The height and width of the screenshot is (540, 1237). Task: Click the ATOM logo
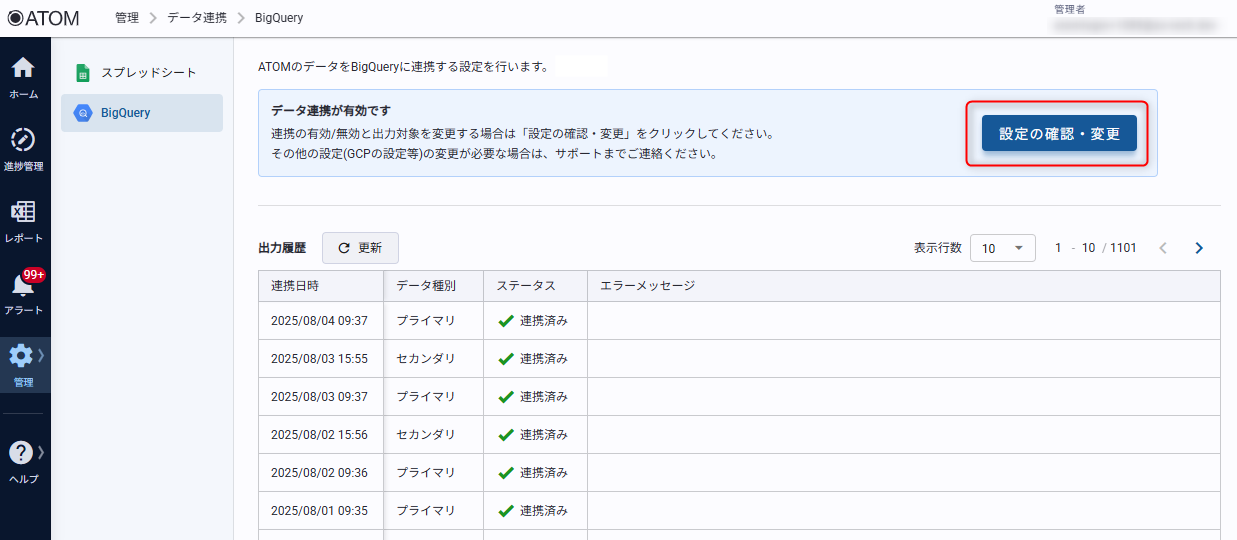tap(43, 18)
